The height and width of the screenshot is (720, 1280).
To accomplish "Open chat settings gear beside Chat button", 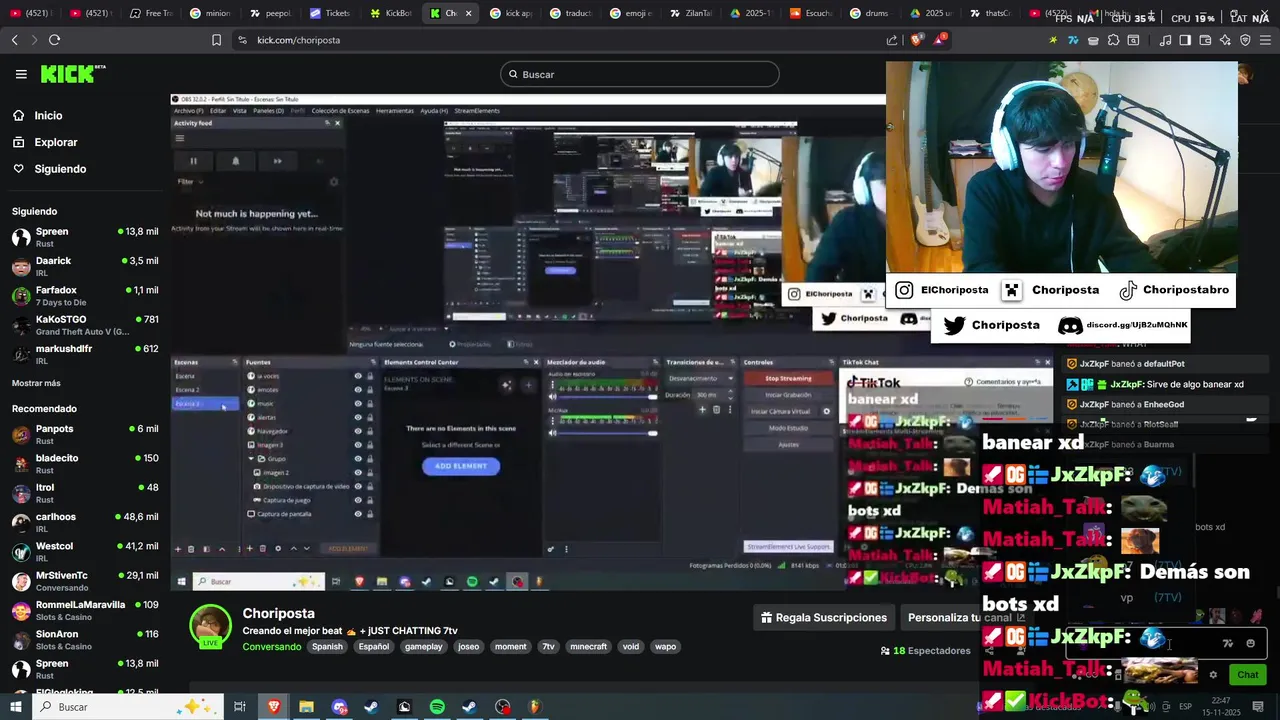I will pyautogui.click(x=1213, y=675).
